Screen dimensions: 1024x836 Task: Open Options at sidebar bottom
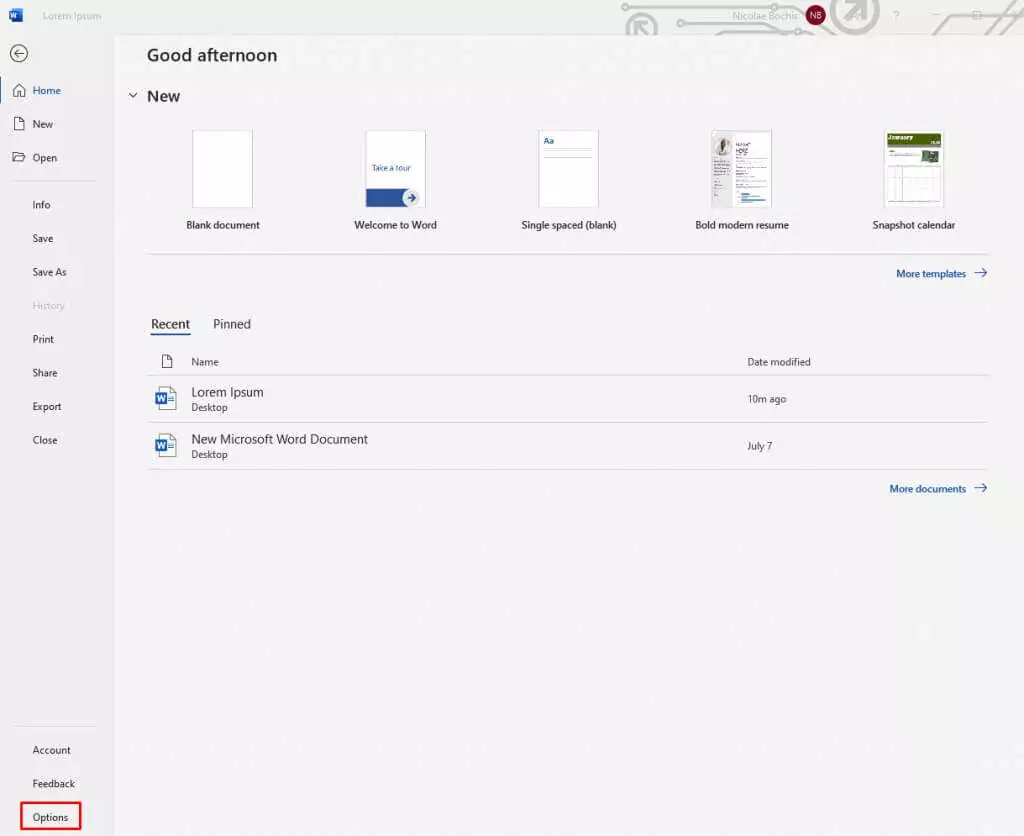pos(50,817)
